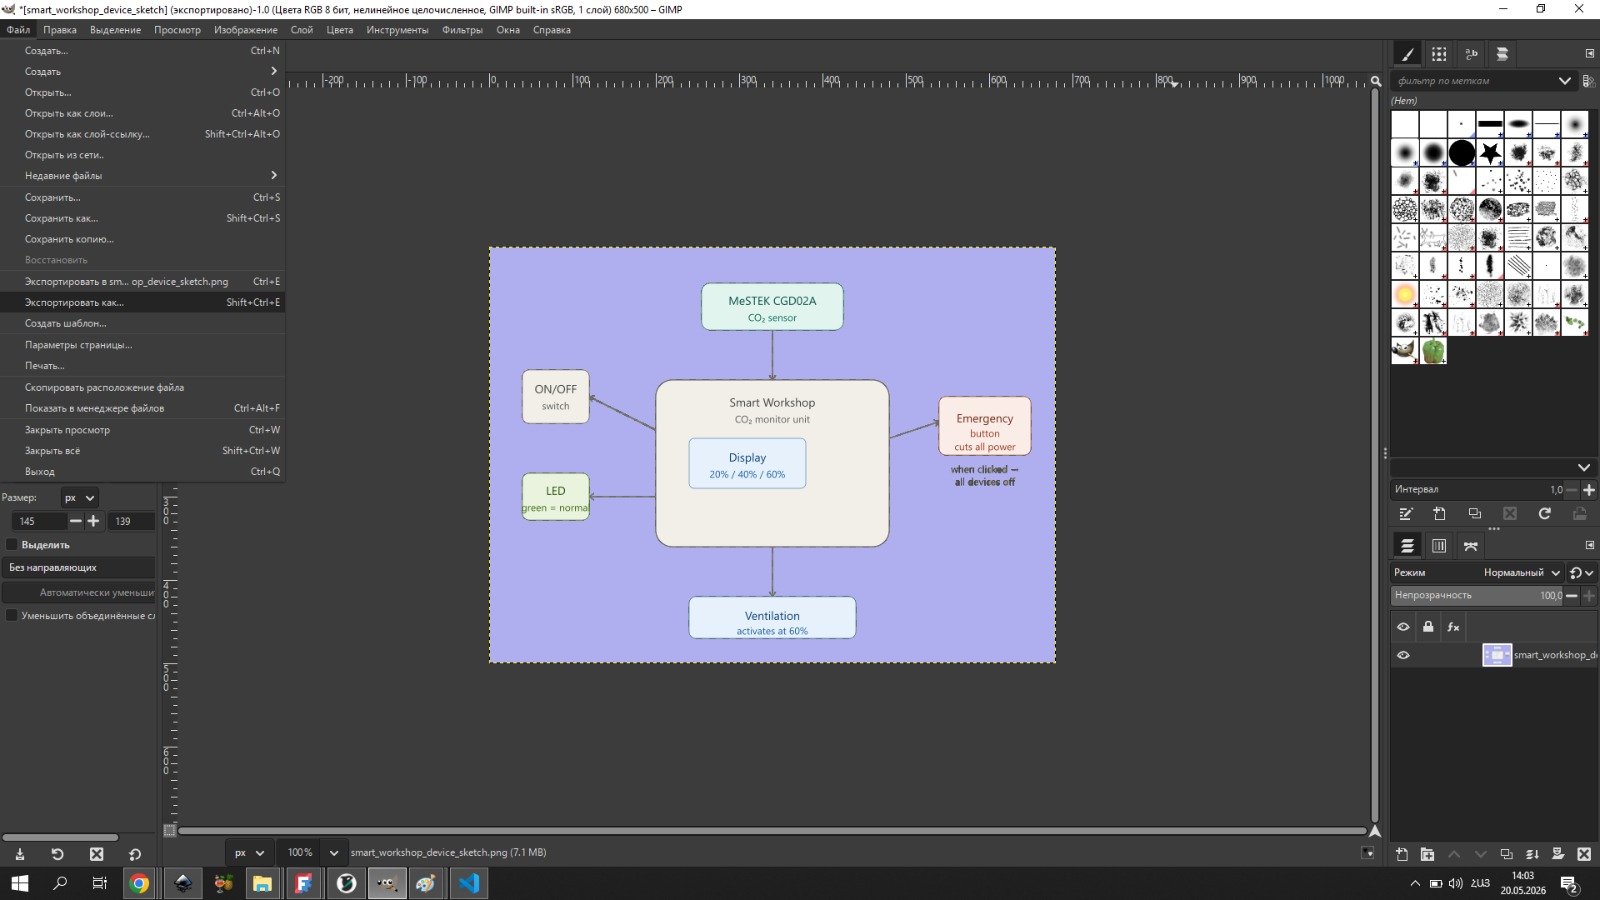
Task: Refresh the brushes list
Action: pyautogui.click(x=1545, y=514)
